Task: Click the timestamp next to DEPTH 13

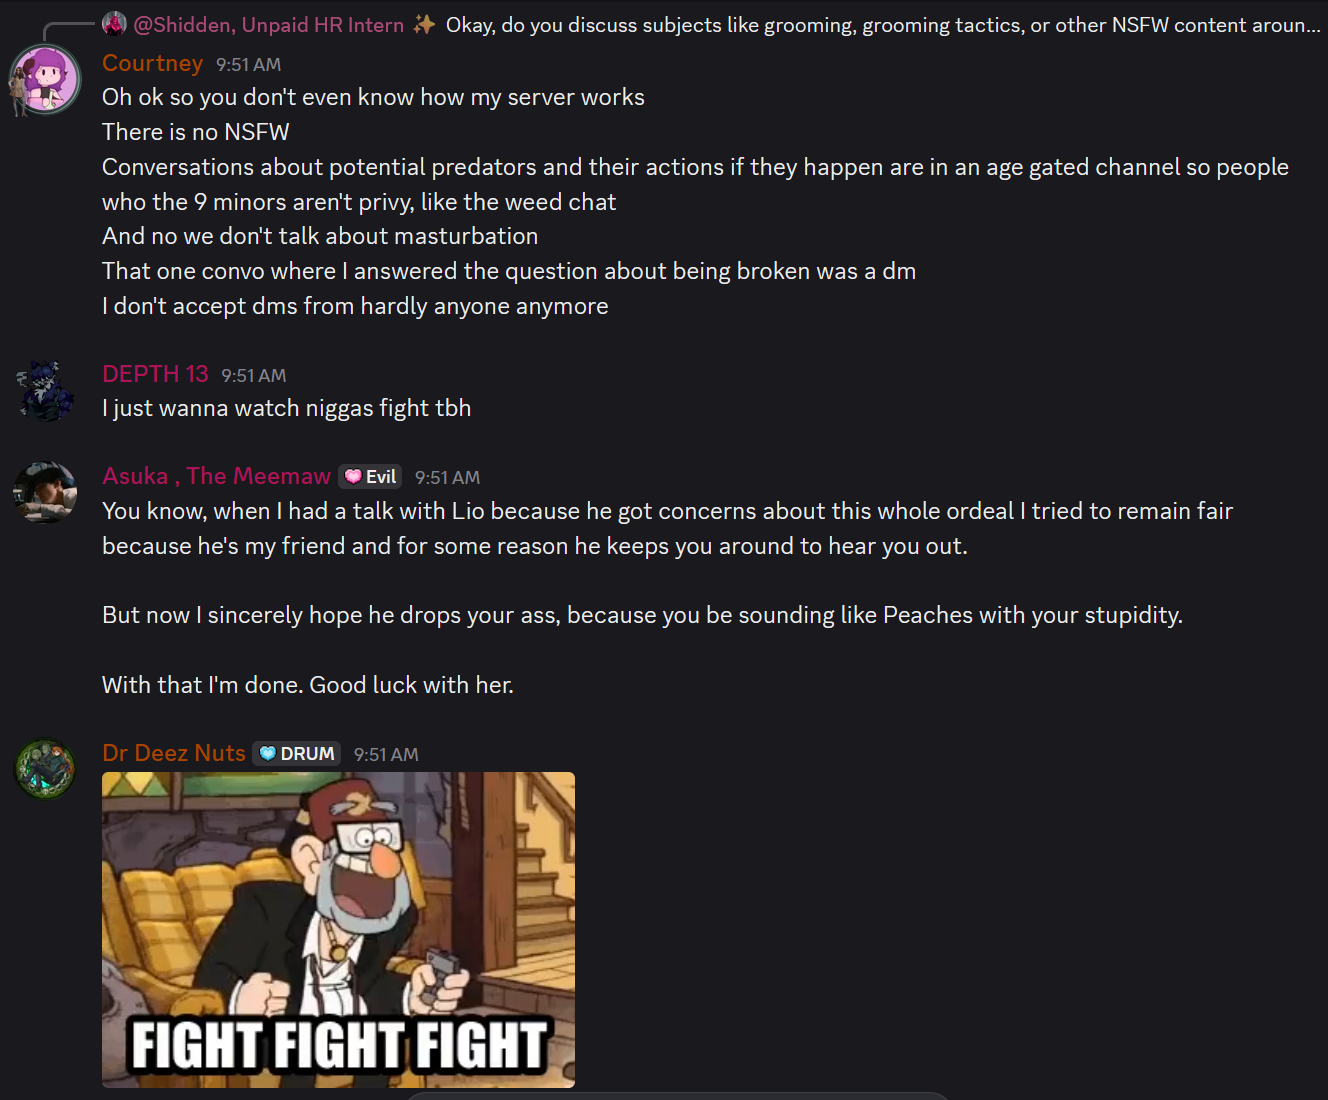Action: tap(254, 376)
